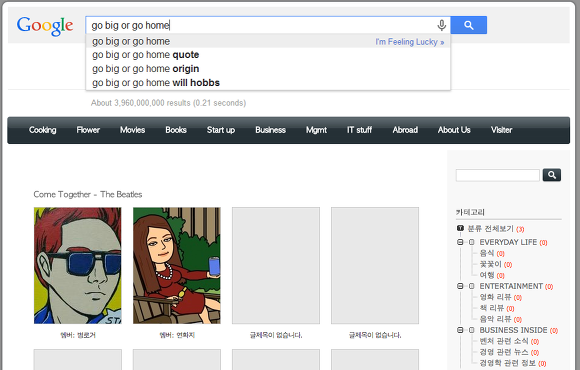This screenshot has width=580, height=370.
Task: Select 분류 전체보기 category link
Action: tap(491, 229)
